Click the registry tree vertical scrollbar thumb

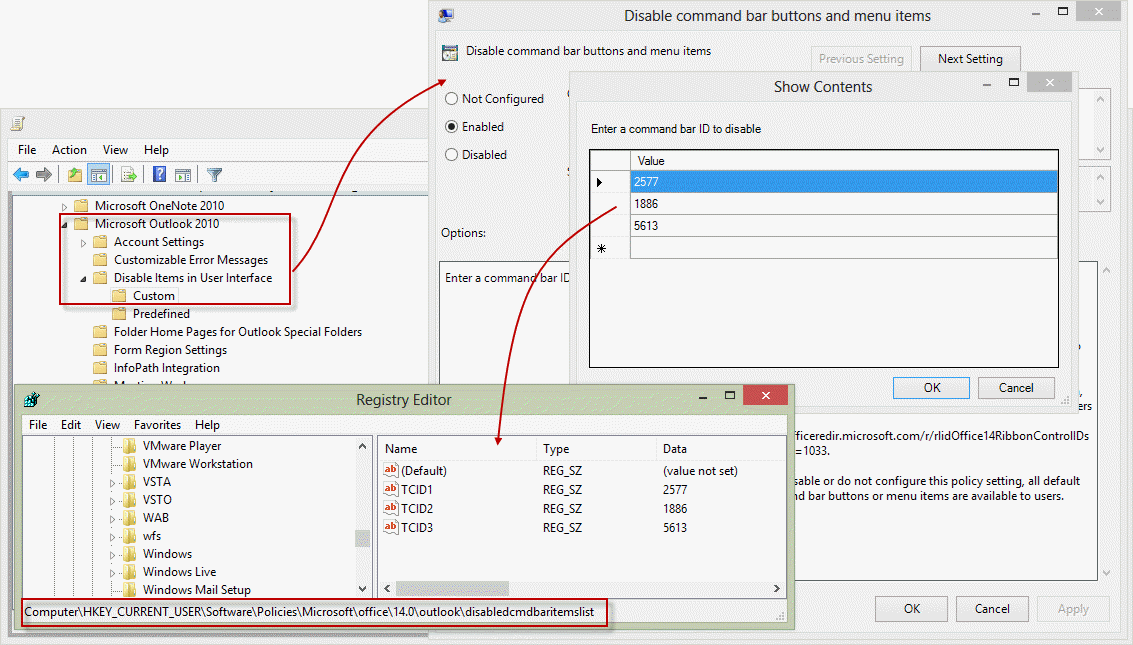tap(362, 538)
